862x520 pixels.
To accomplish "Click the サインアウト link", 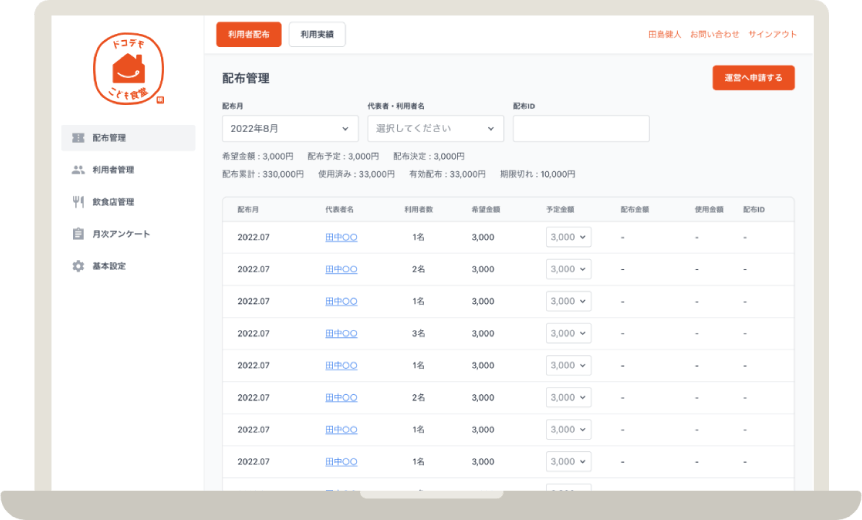I will (x=772, y=34).
